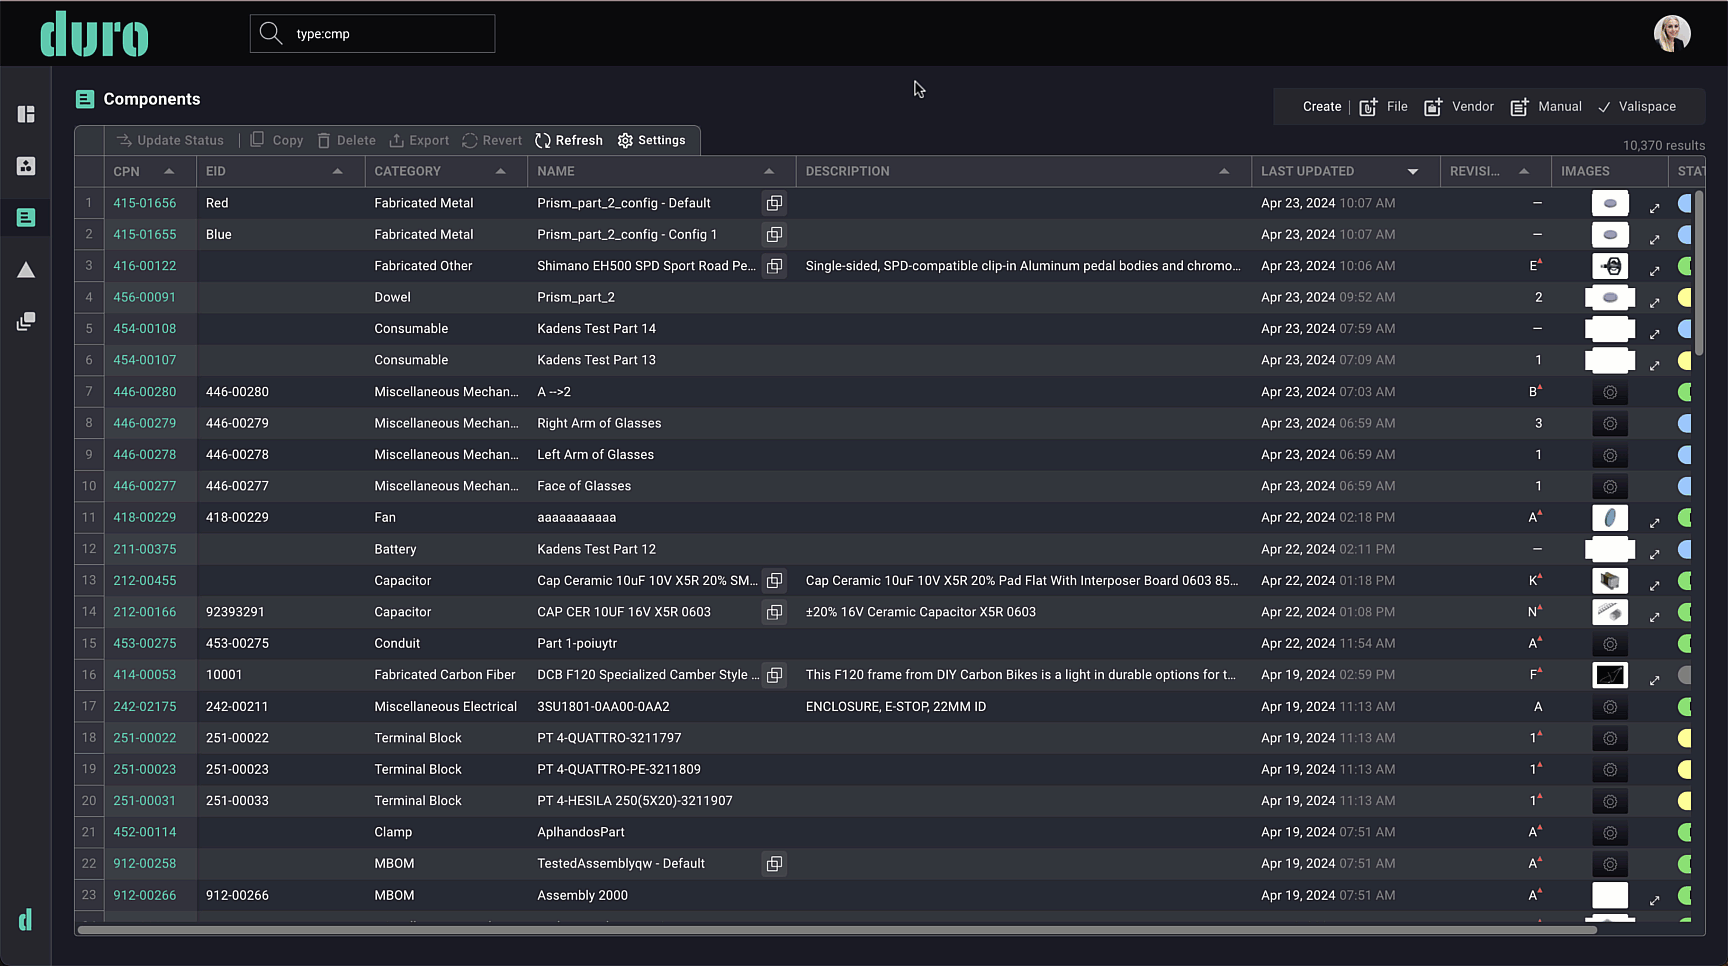Open the user profile avatar
Viewport: 1728px width, 966px height.
pyautogui.click(x=1672, y=33)
